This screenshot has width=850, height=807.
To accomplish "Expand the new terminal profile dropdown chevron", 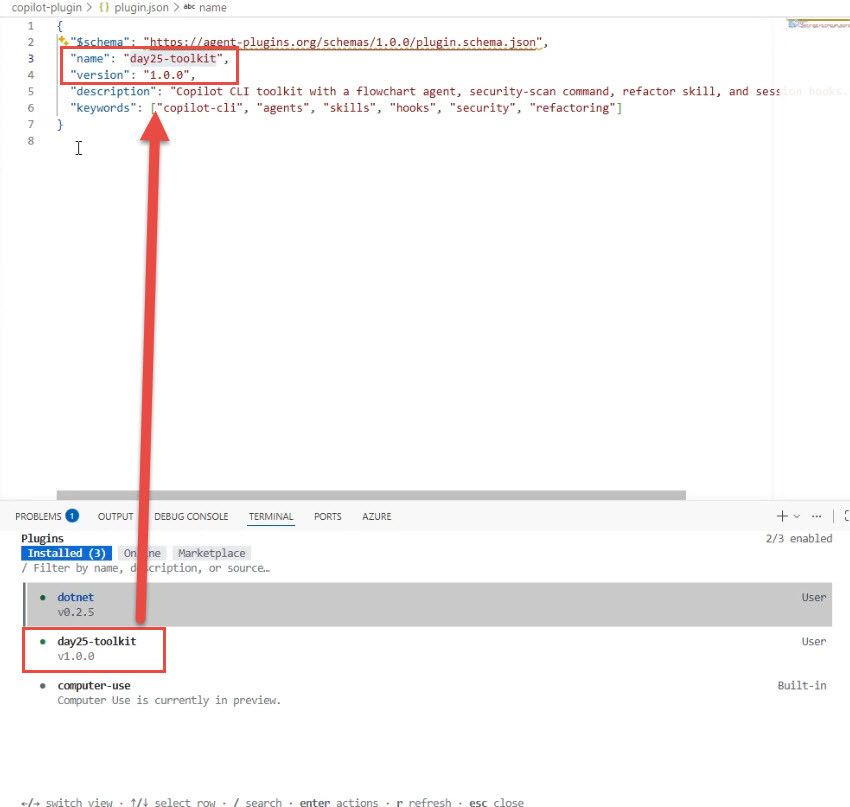I will click(x=796, y=516).
